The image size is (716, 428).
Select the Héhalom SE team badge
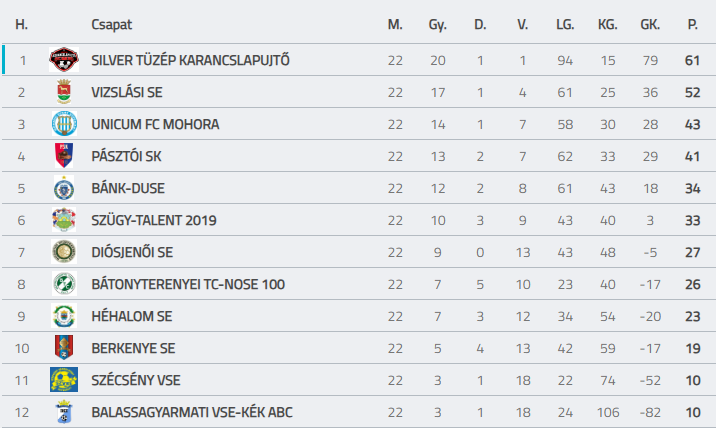(x=64, y=316)
